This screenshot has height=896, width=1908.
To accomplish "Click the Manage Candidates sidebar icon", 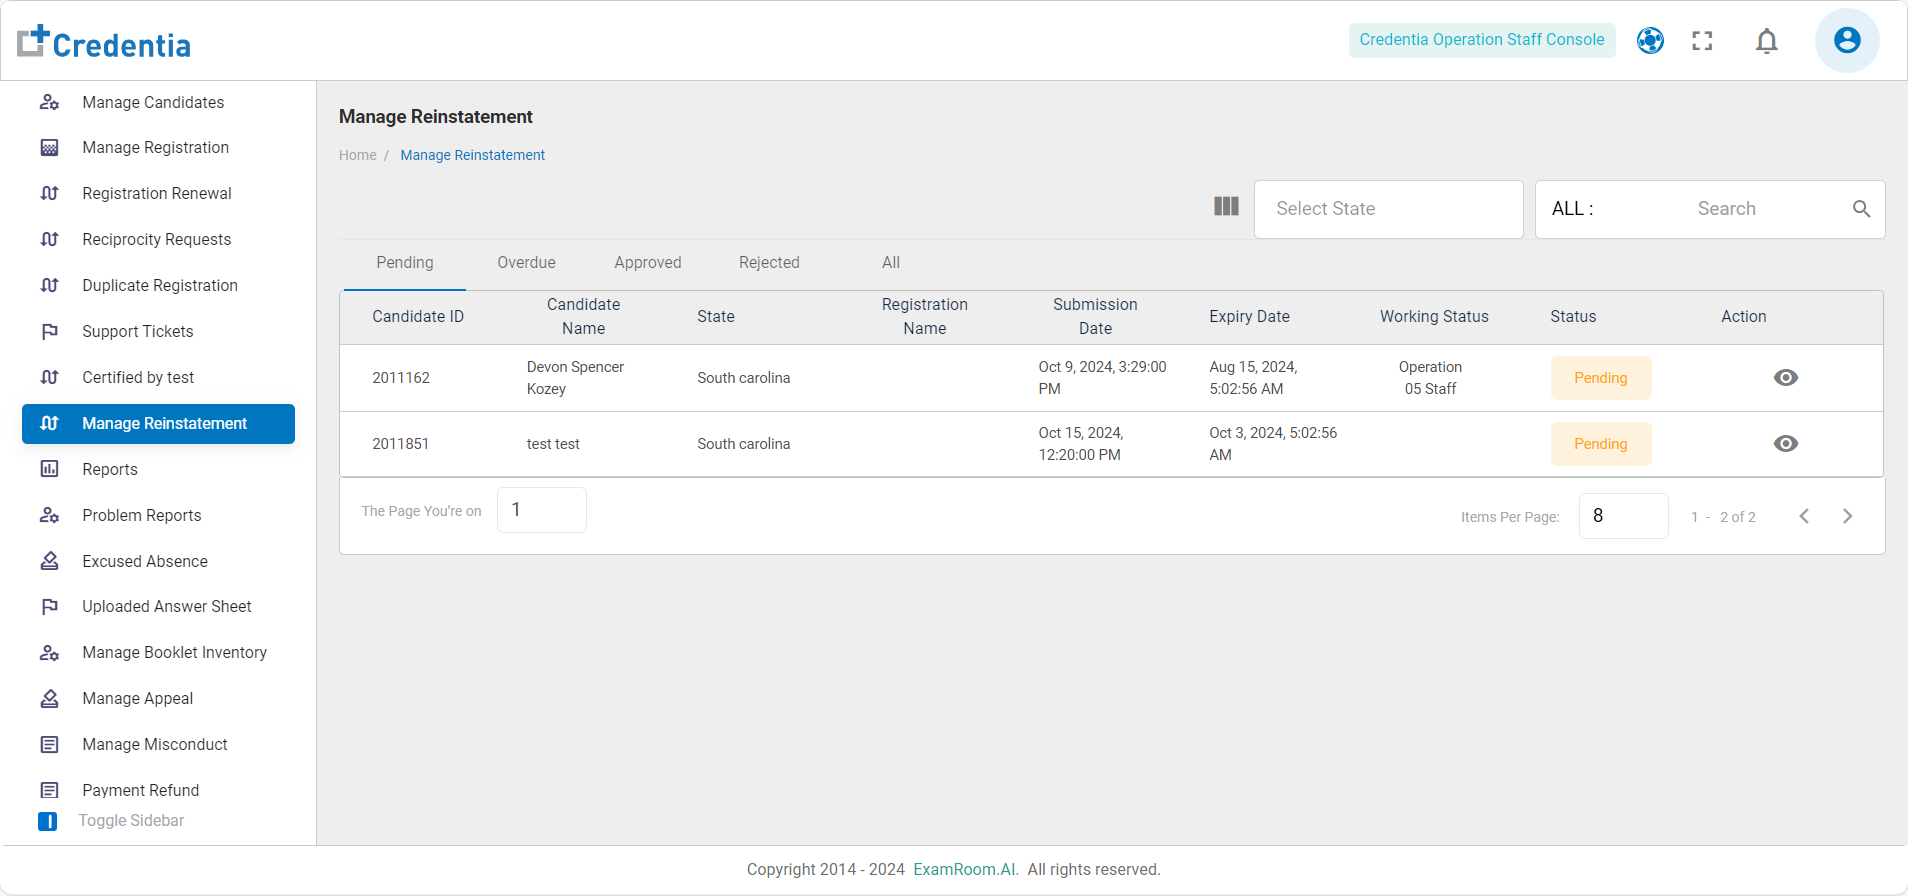I will coord(49,102).
